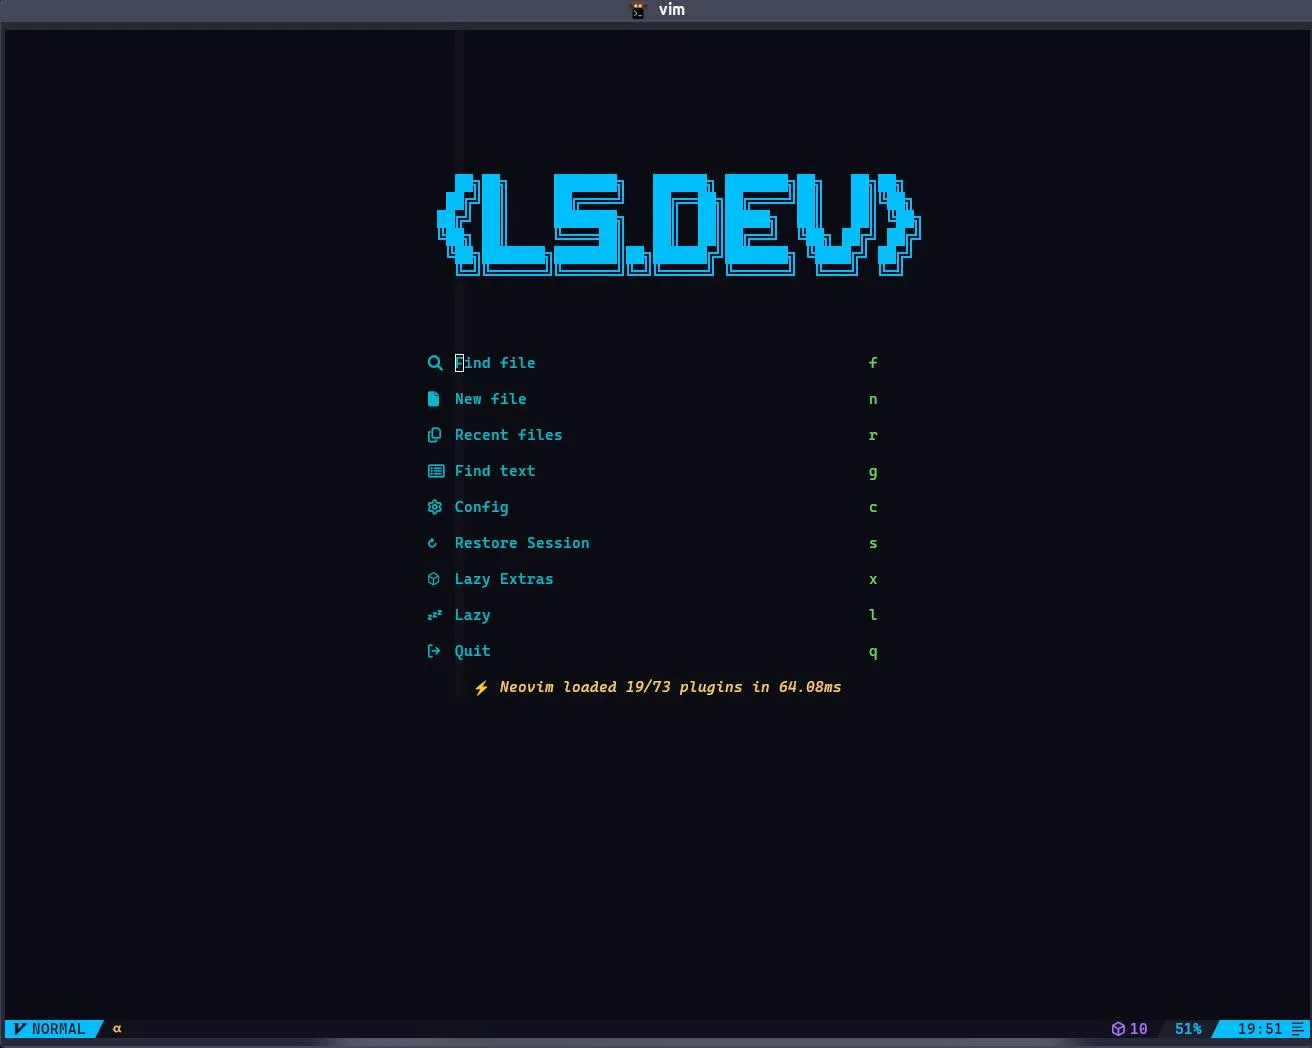Image resolution: width=1312 pixels, height=1048 pixels.
Task: Click the purple package icon in the statusline
Action: (1118, 1029)
